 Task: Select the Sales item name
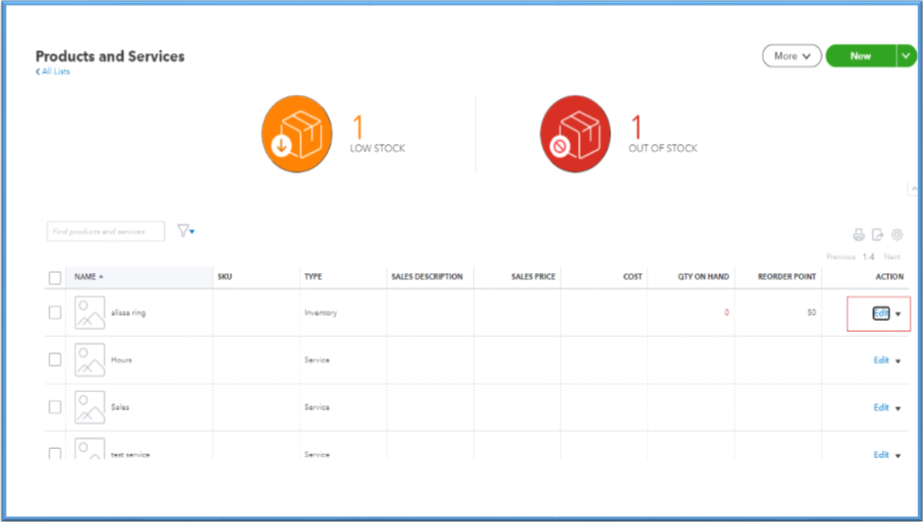(120, 407)
